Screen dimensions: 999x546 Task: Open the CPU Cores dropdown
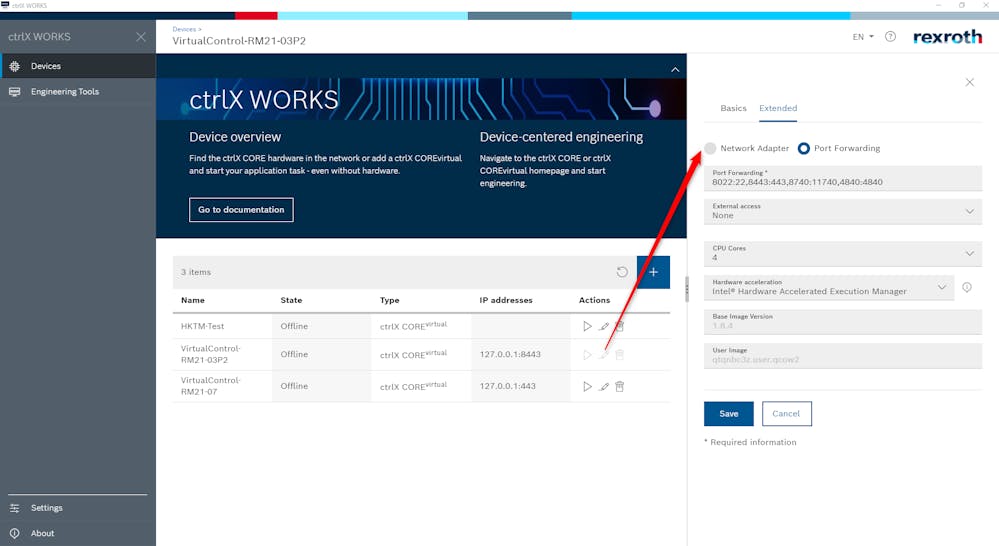842,254
